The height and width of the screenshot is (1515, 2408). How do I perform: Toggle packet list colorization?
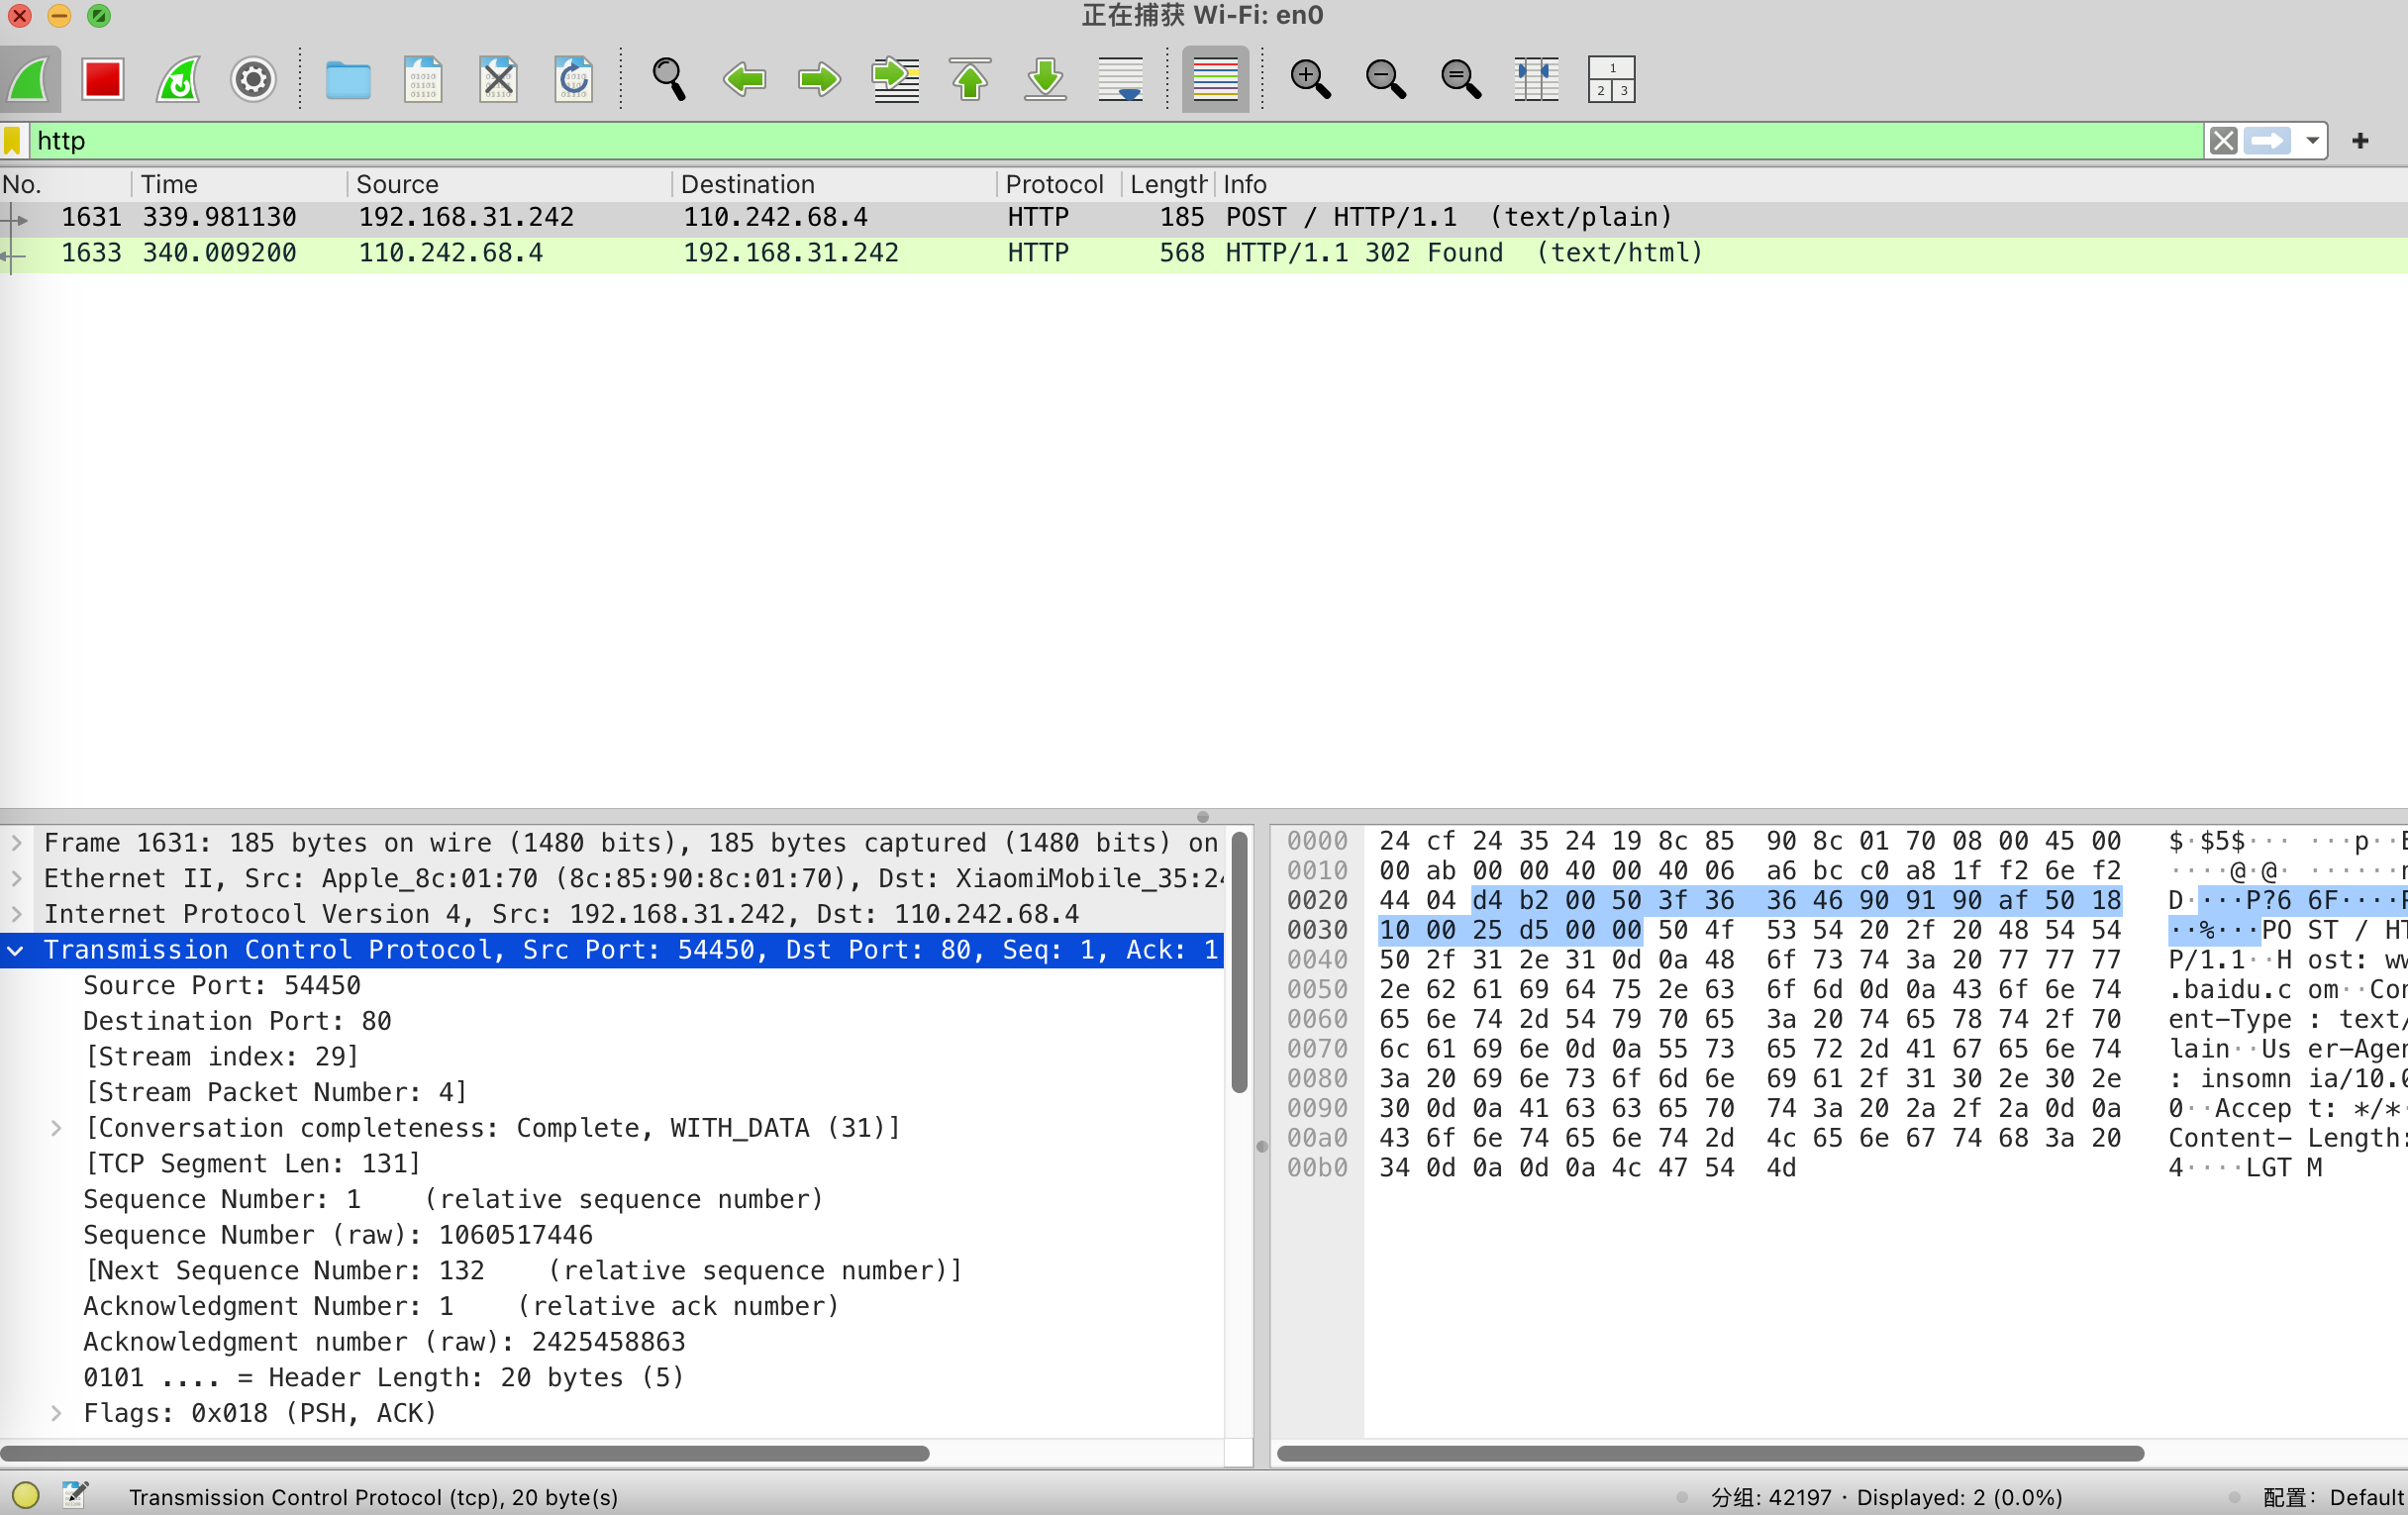1215,79
